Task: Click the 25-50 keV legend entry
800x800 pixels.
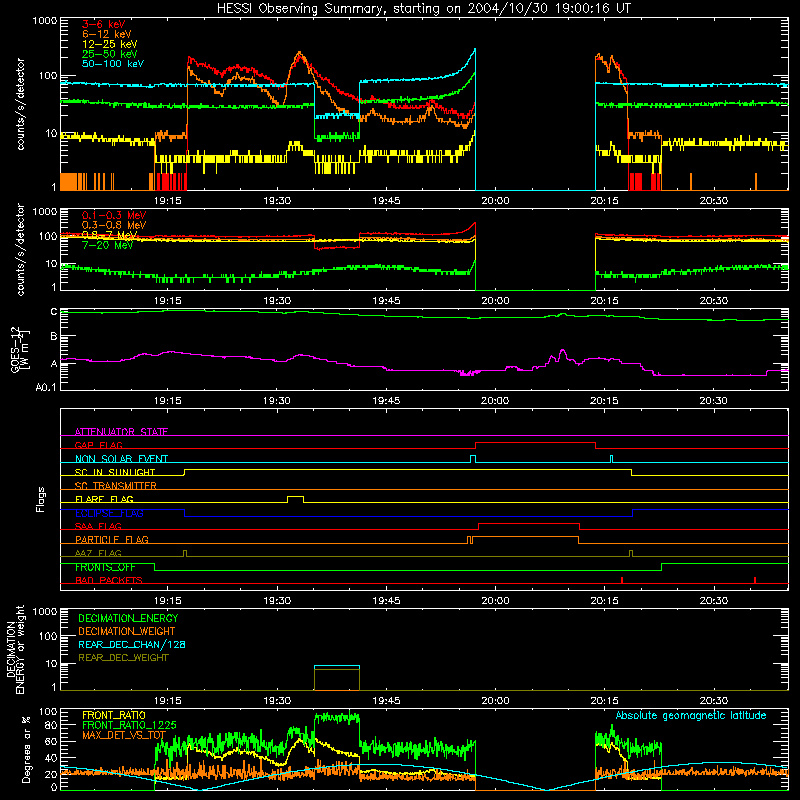Action: point(110,54)
